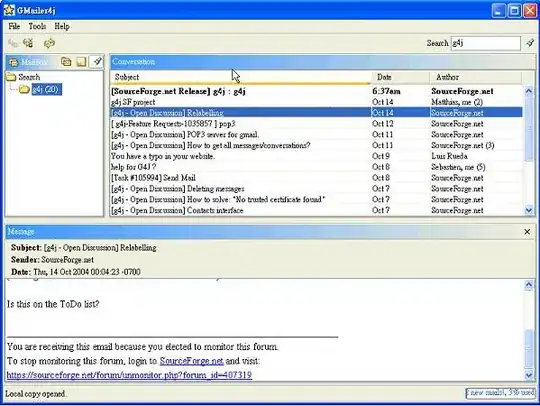540x406 pixels.
Task: Click the 'Oct 9' date cell
Action: click(x=381, y=156)
